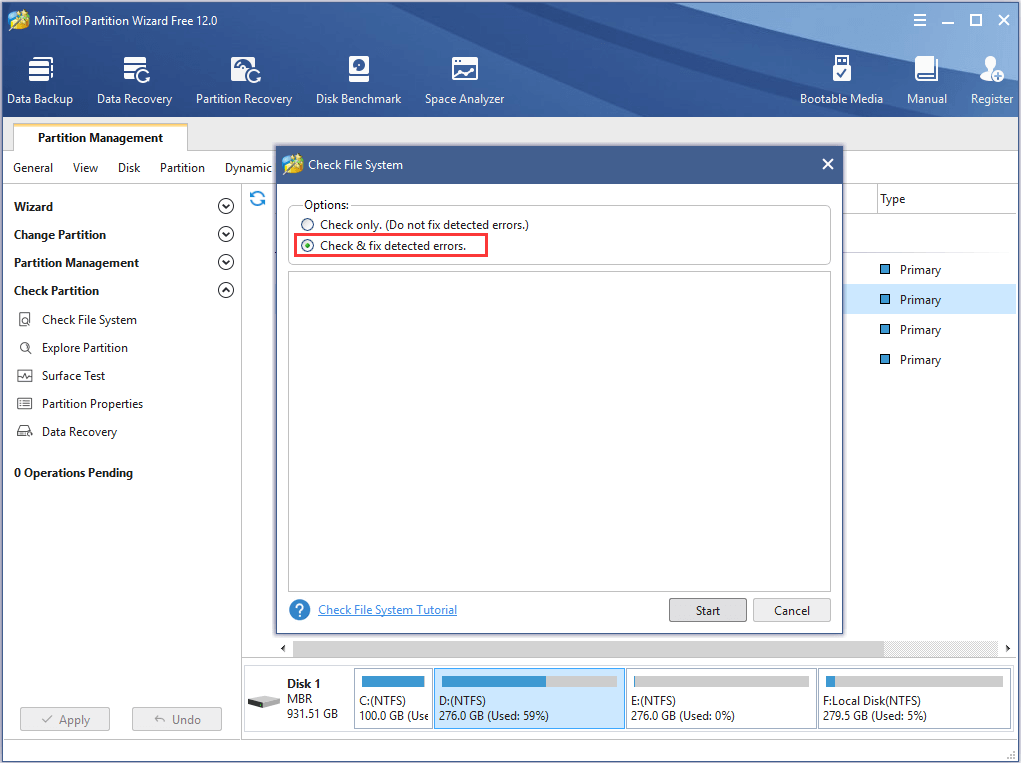Click the horizontal scrollbar right arrow

click(1008, 648)
